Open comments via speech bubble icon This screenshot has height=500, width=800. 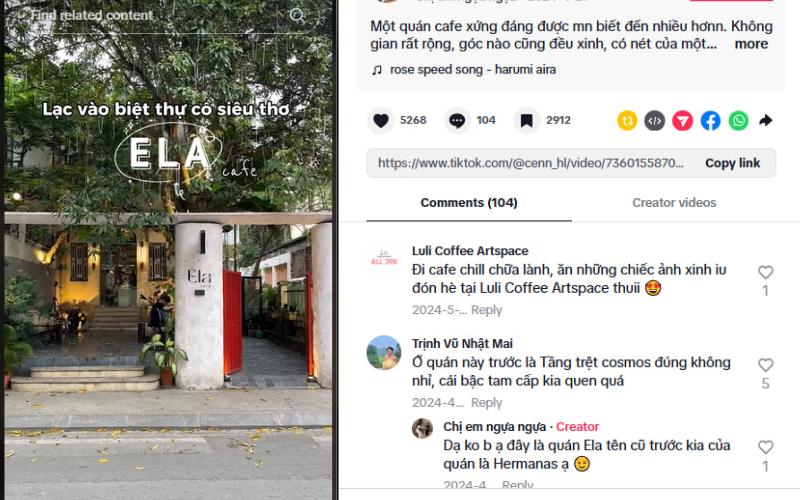(457, 121)
